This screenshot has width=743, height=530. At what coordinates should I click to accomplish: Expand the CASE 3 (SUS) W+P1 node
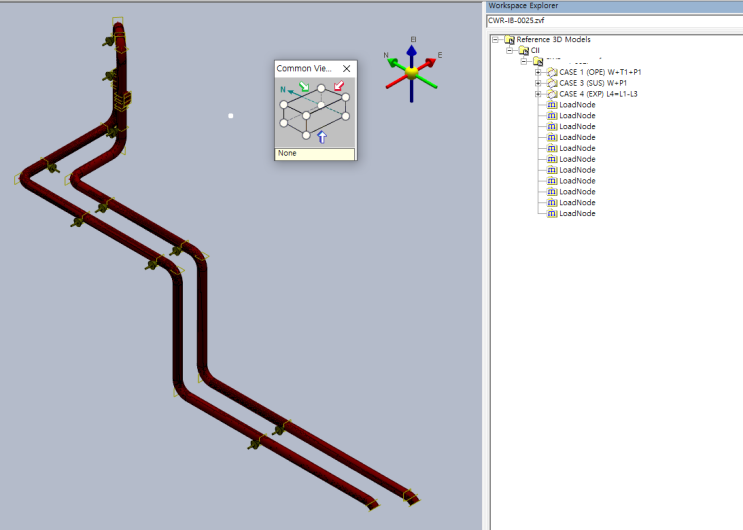click(x=538, y=83)
